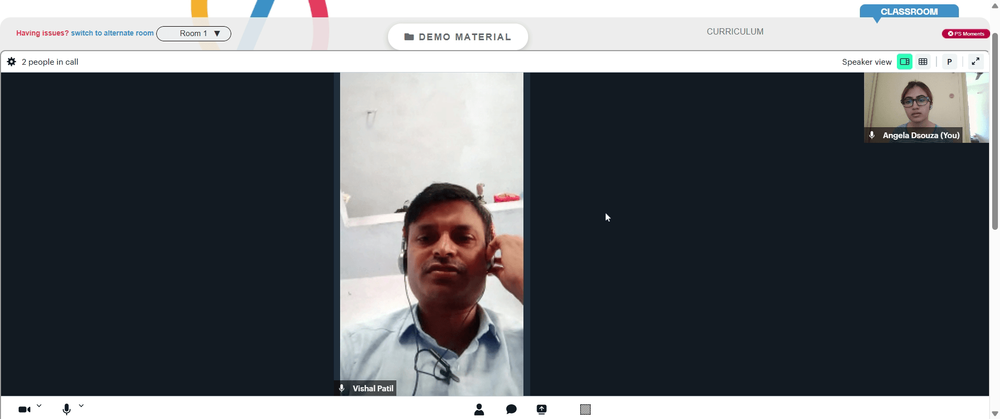Viewport: 1000px width, 419px height.
Task: Click the folder icon in DEMO MATERIAL
Action: (409, 37)
